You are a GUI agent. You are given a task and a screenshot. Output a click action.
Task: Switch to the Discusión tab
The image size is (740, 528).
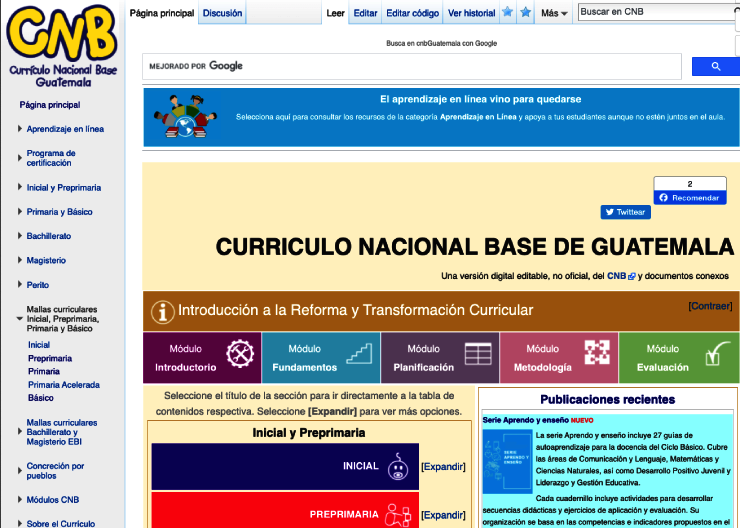[222, 13]
